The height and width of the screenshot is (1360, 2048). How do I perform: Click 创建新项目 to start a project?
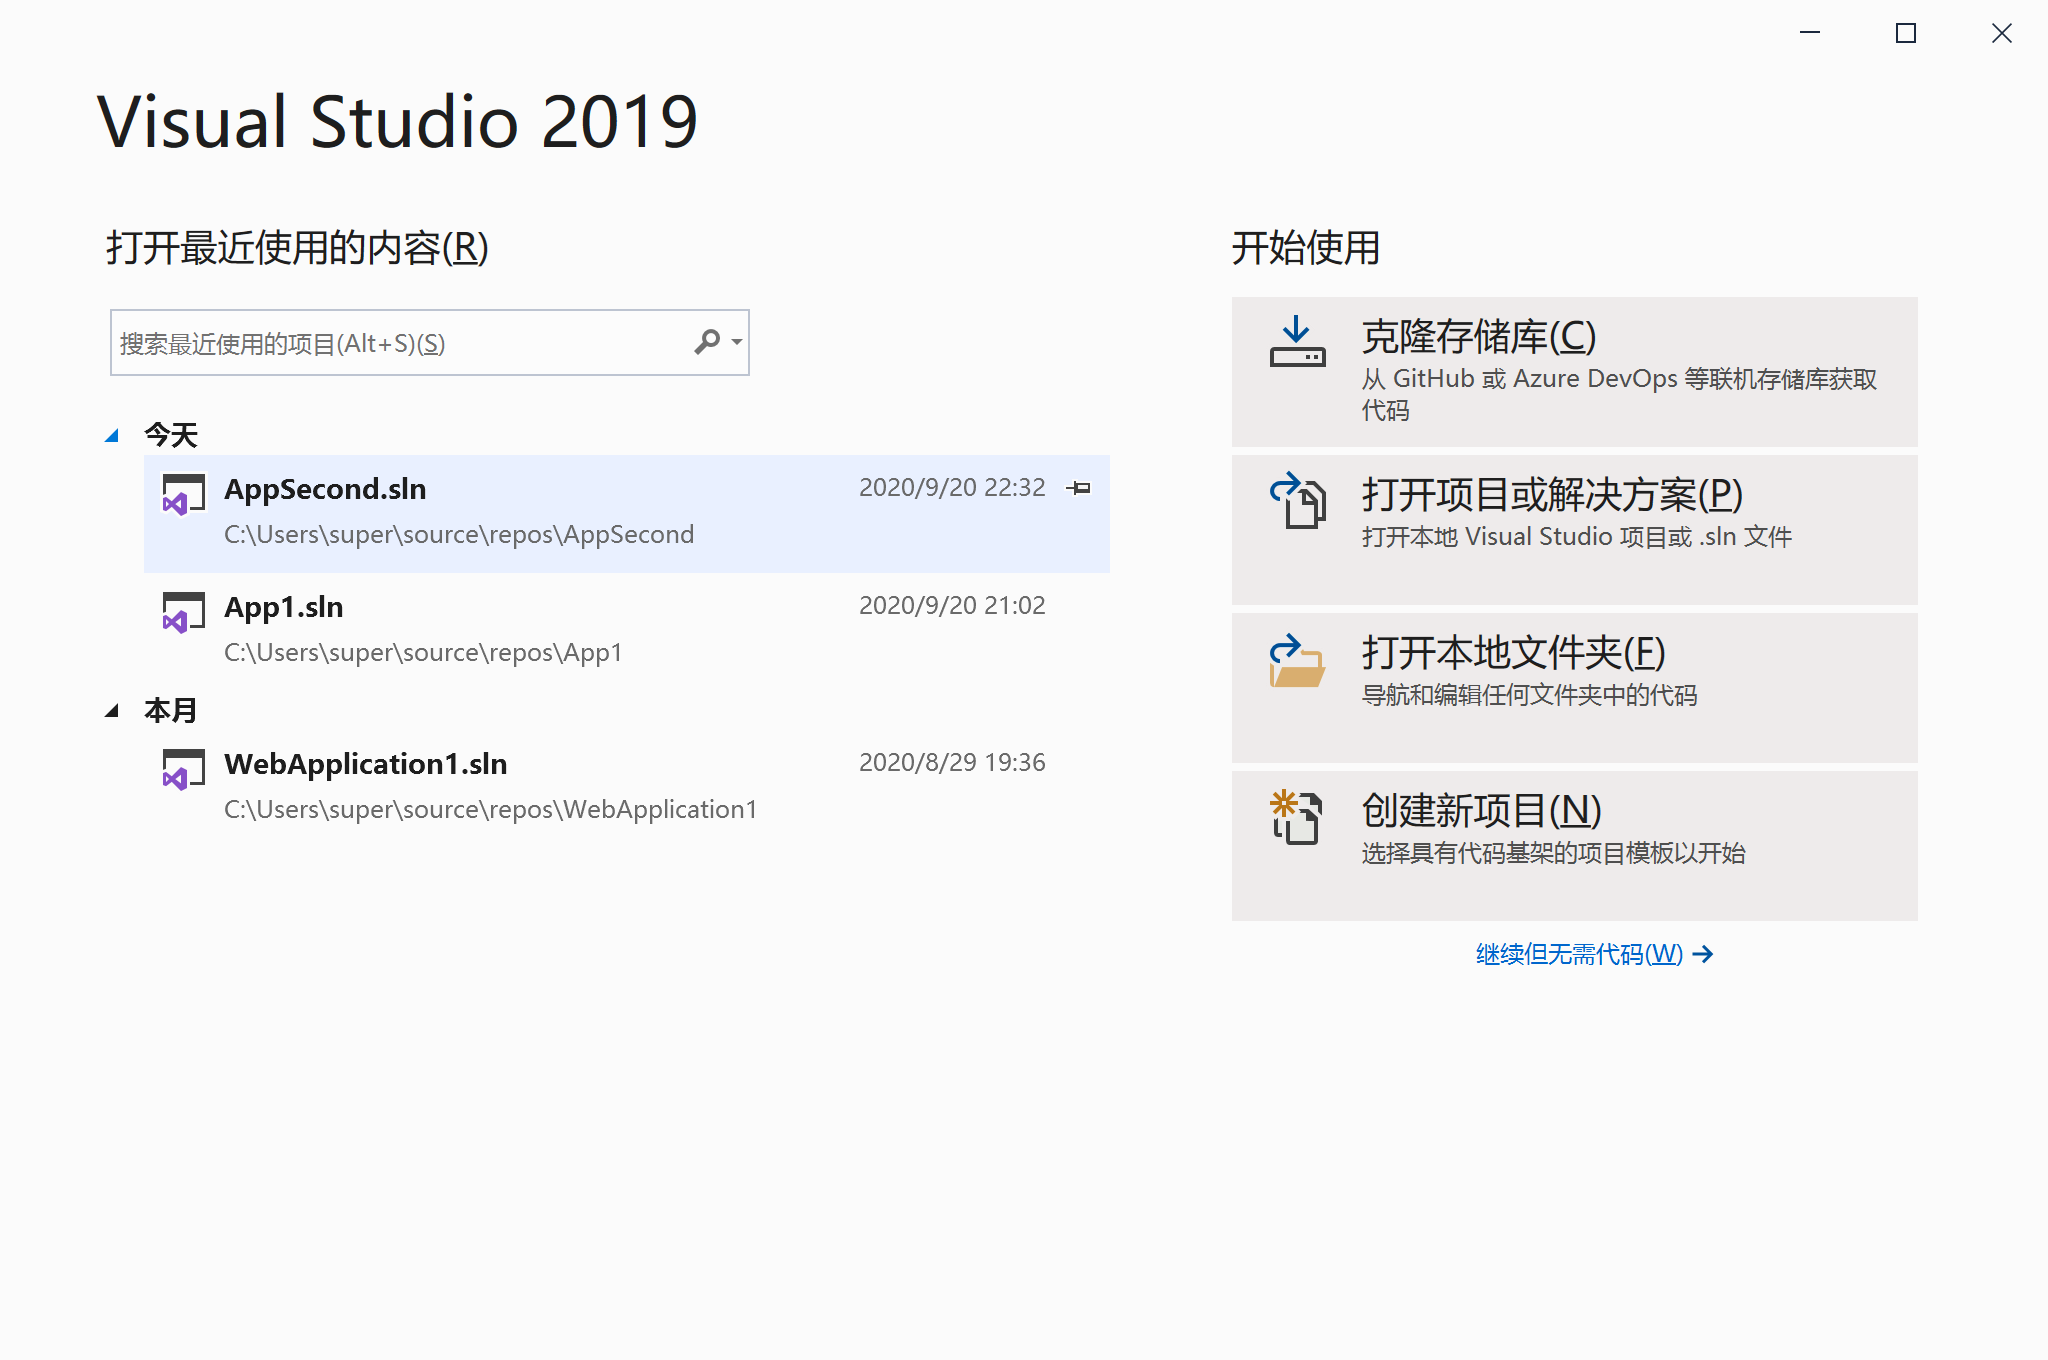pyautogui.click(x=1481, y=811)
